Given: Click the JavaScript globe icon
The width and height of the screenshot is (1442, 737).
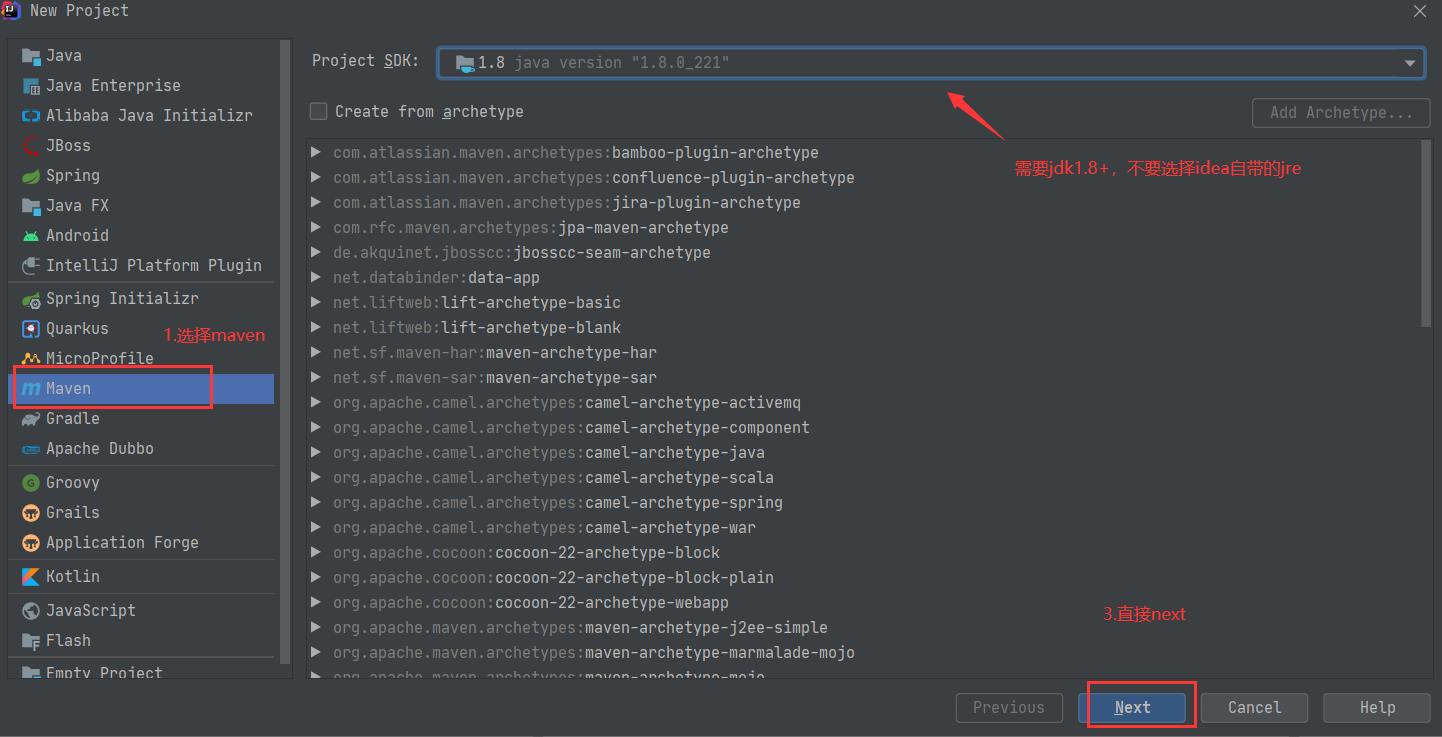Looking at the screenshot, I should tap(30, 611).
